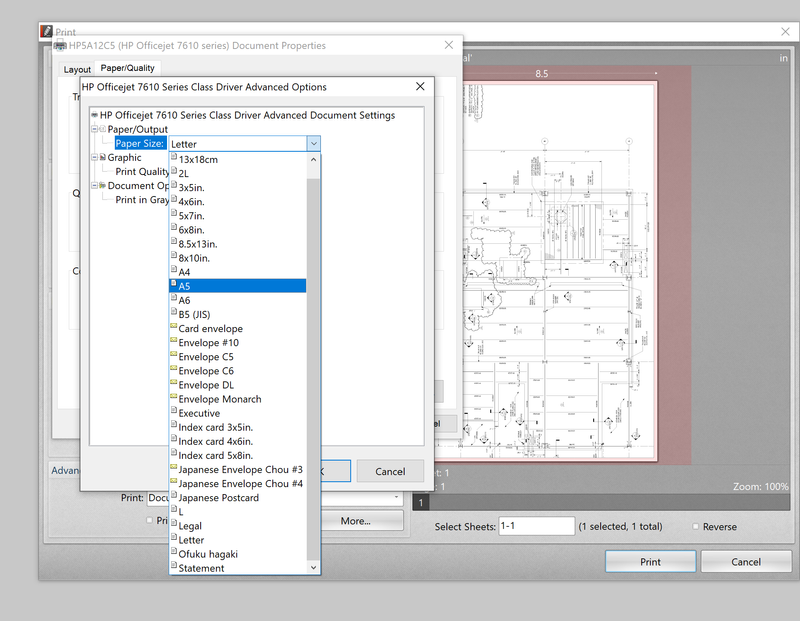
Task: Close the Paper Size dropdown arrow
Action: click(313, 144)
